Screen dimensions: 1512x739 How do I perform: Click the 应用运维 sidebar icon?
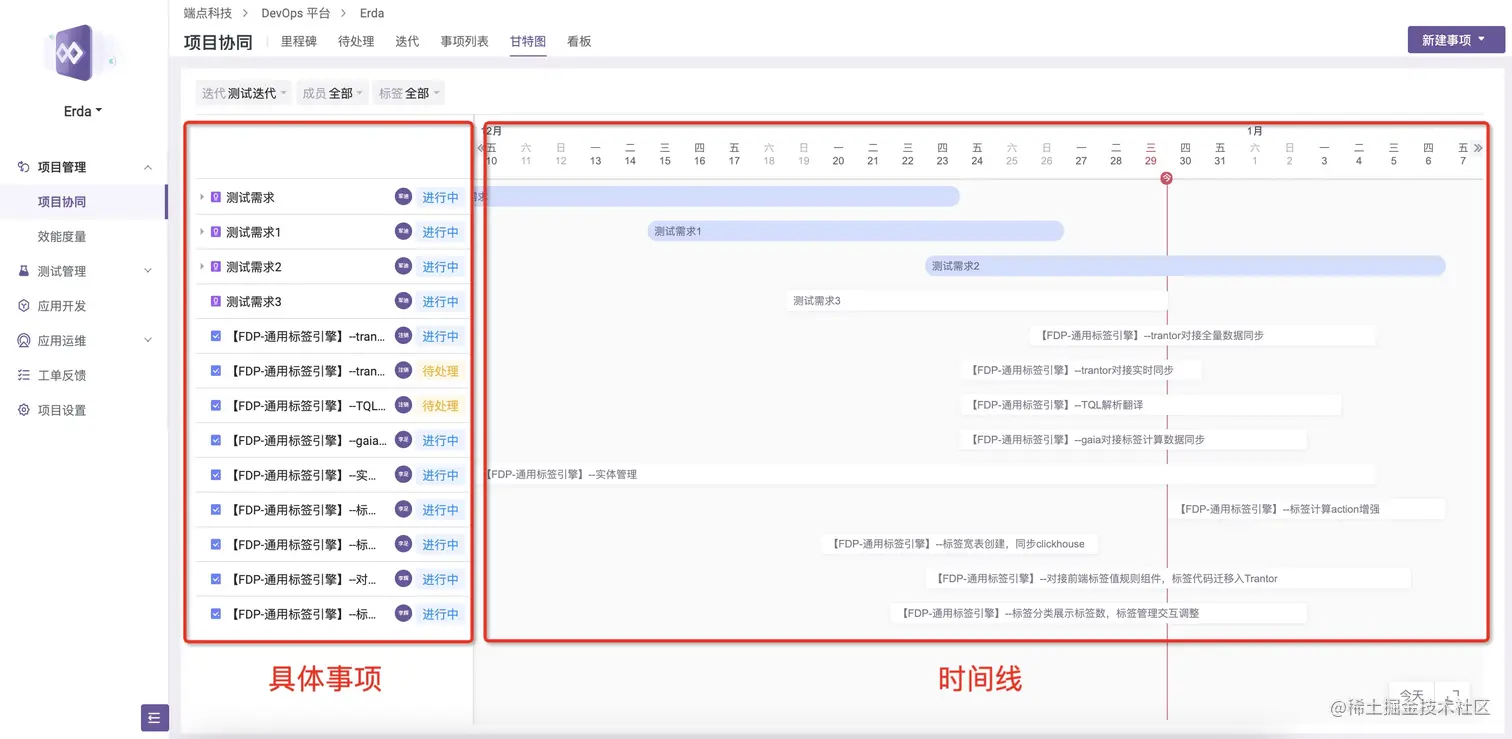click(x=24, y=341)
